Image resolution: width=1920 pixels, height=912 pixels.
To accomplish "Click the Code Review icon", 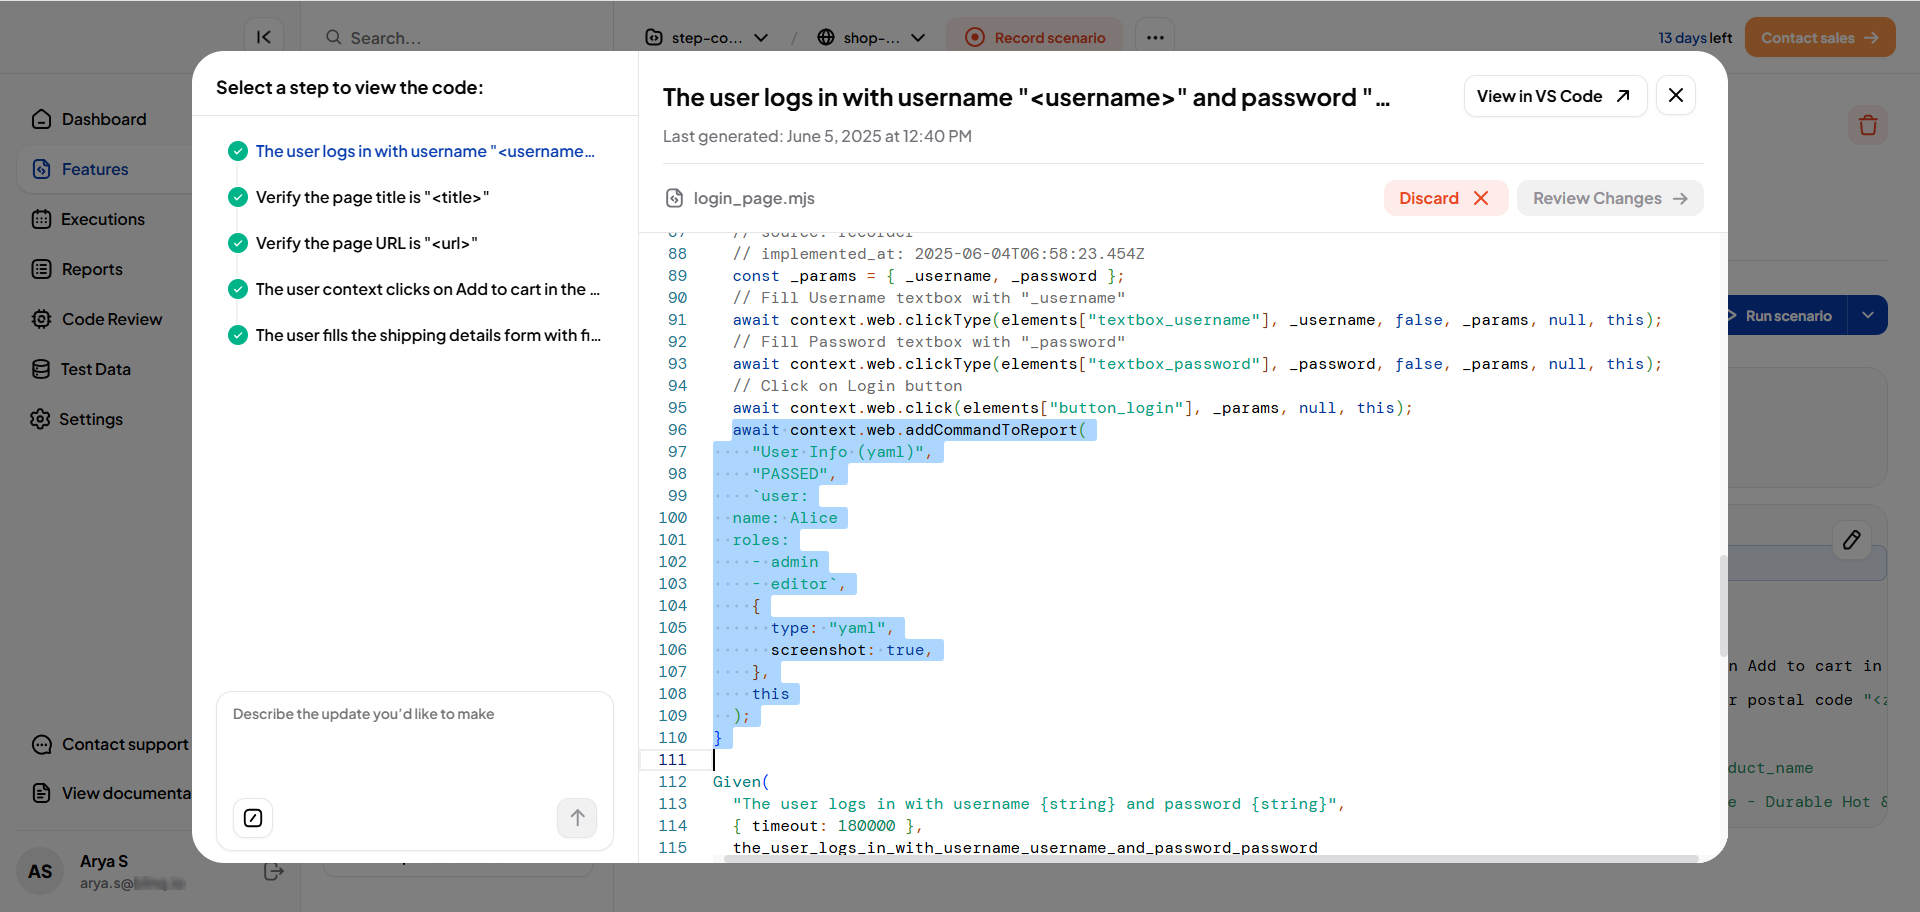I will tap(41, 319).
